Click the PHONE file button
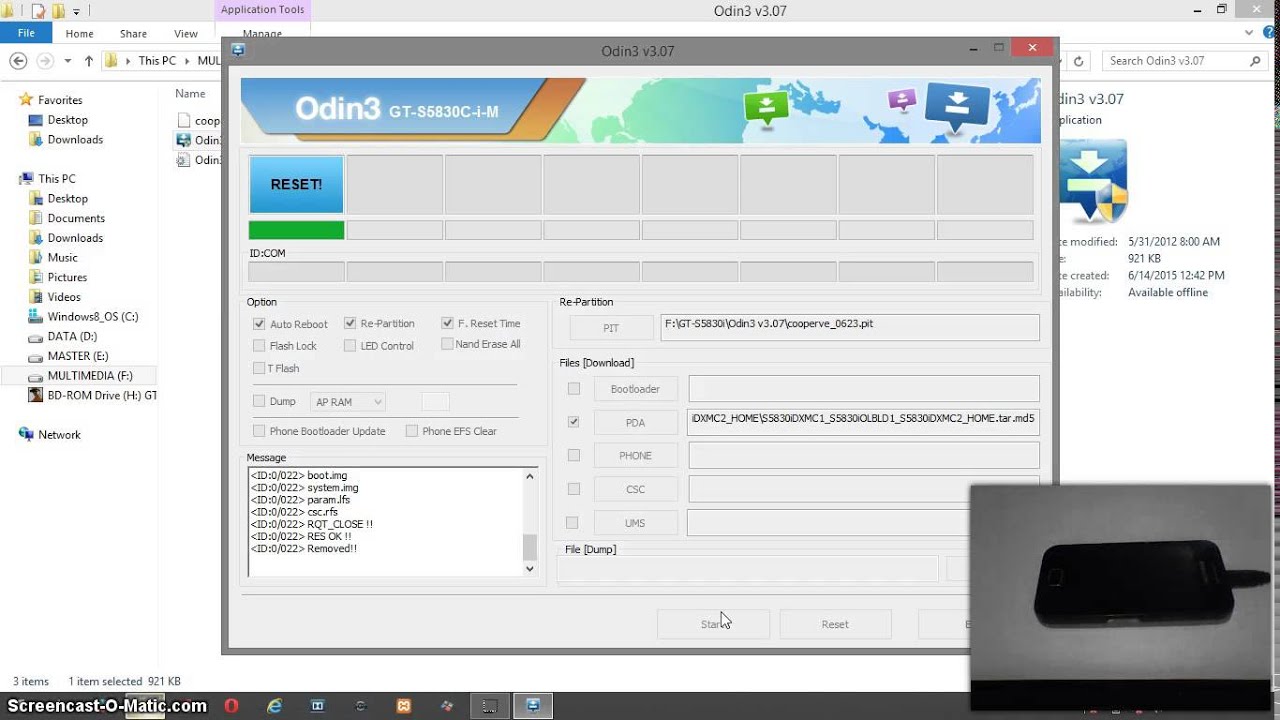This screenshot has height=720, width=1280. click(635, 456)
